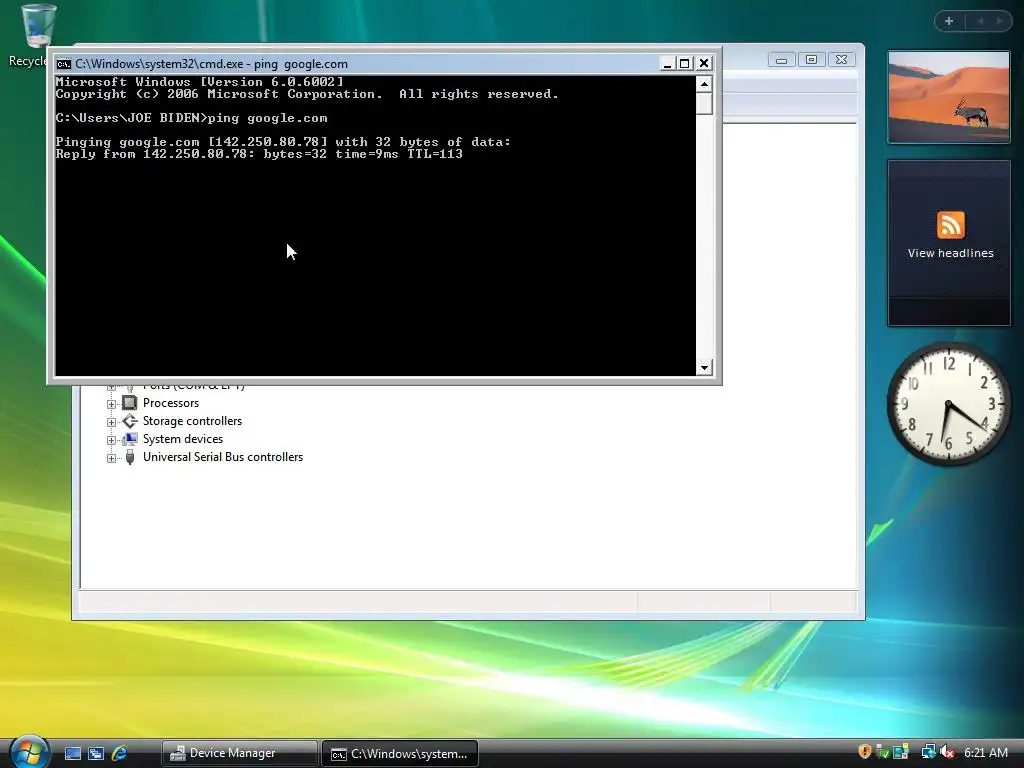
Task: Click Switch Between Windows quick launch icon
Action: coord(96,753)
